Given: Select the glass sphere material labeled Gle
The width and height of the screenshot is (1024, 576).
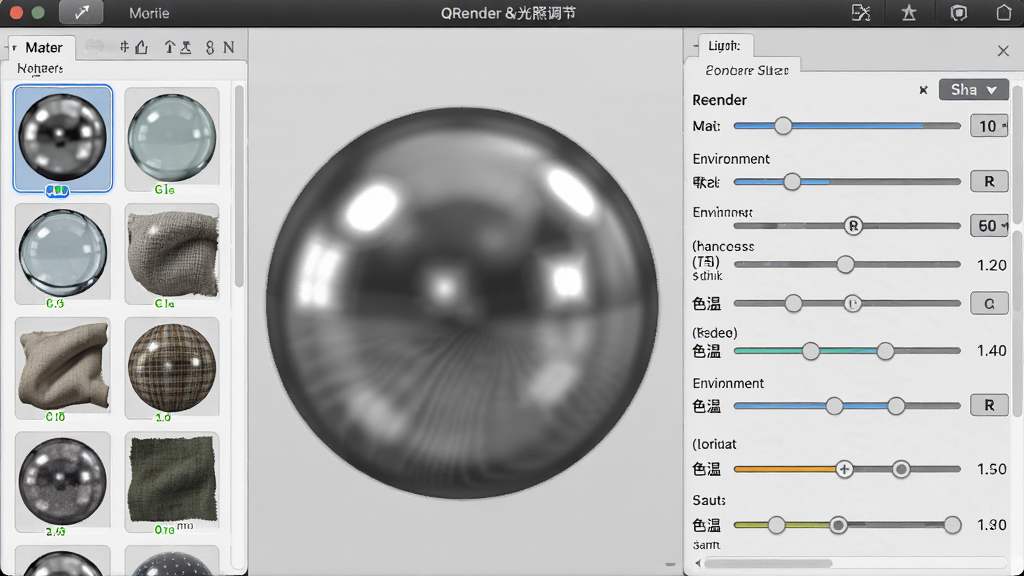Looking at the screenshot, I should point(172,138).
